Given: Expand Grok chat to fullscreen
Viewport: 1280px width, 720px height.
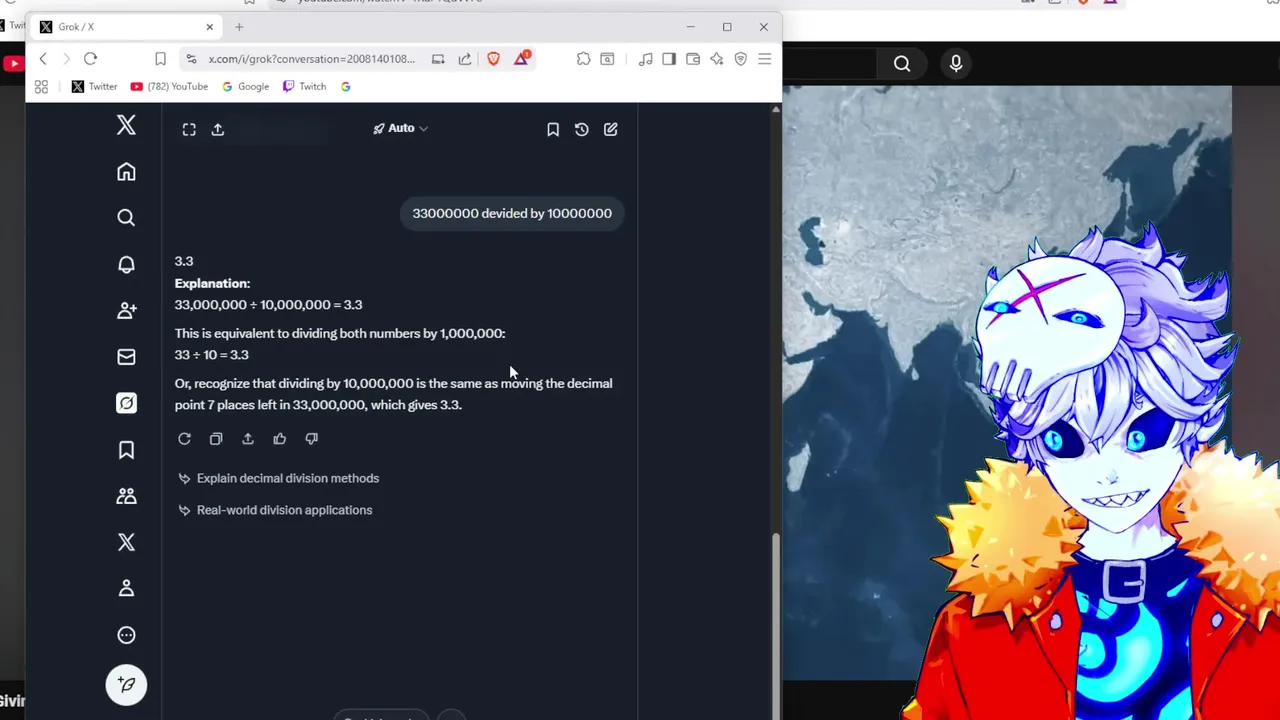Looking at the screenshot, I should 189,129.
